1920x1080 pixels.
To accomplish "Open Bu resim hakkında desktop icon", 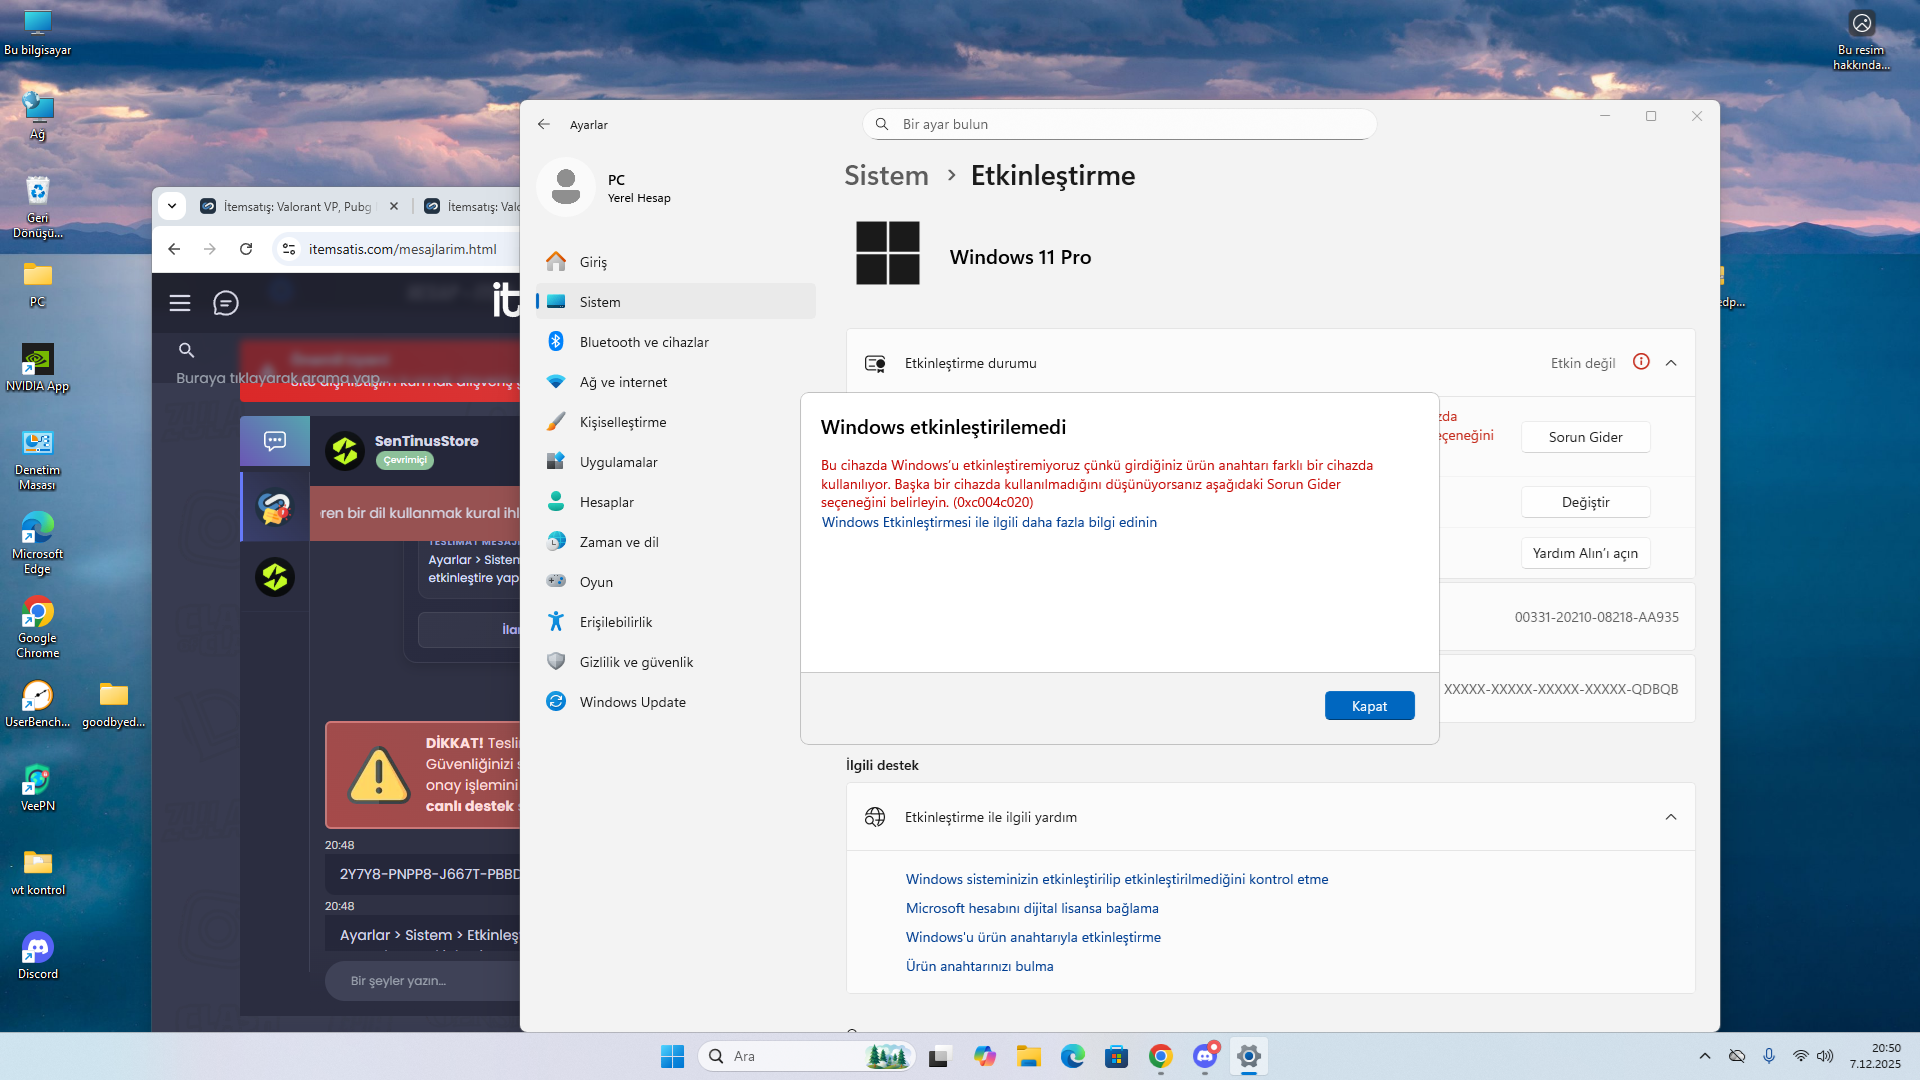I will point(1861,40).
